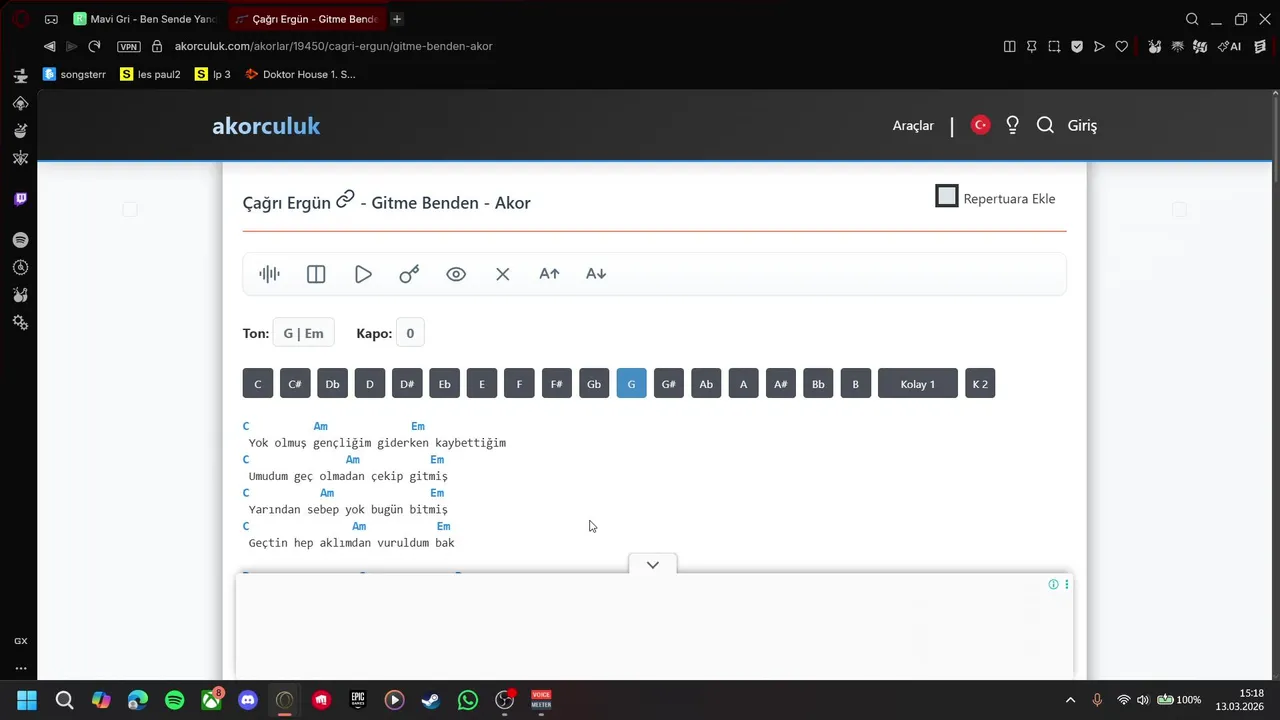Open Twitch in Opera sidebar
Viewport: 1280px width, 720px height.
[20, 199]
